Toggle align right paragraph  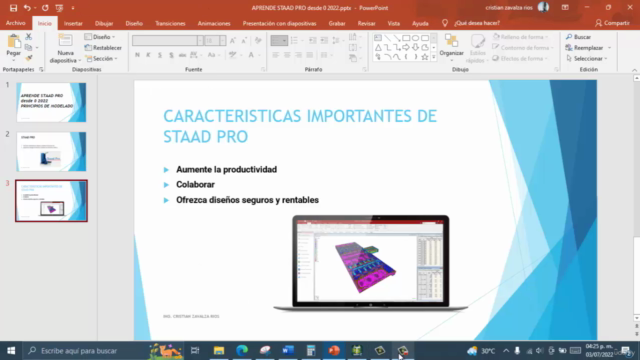[x=298, y=55]
